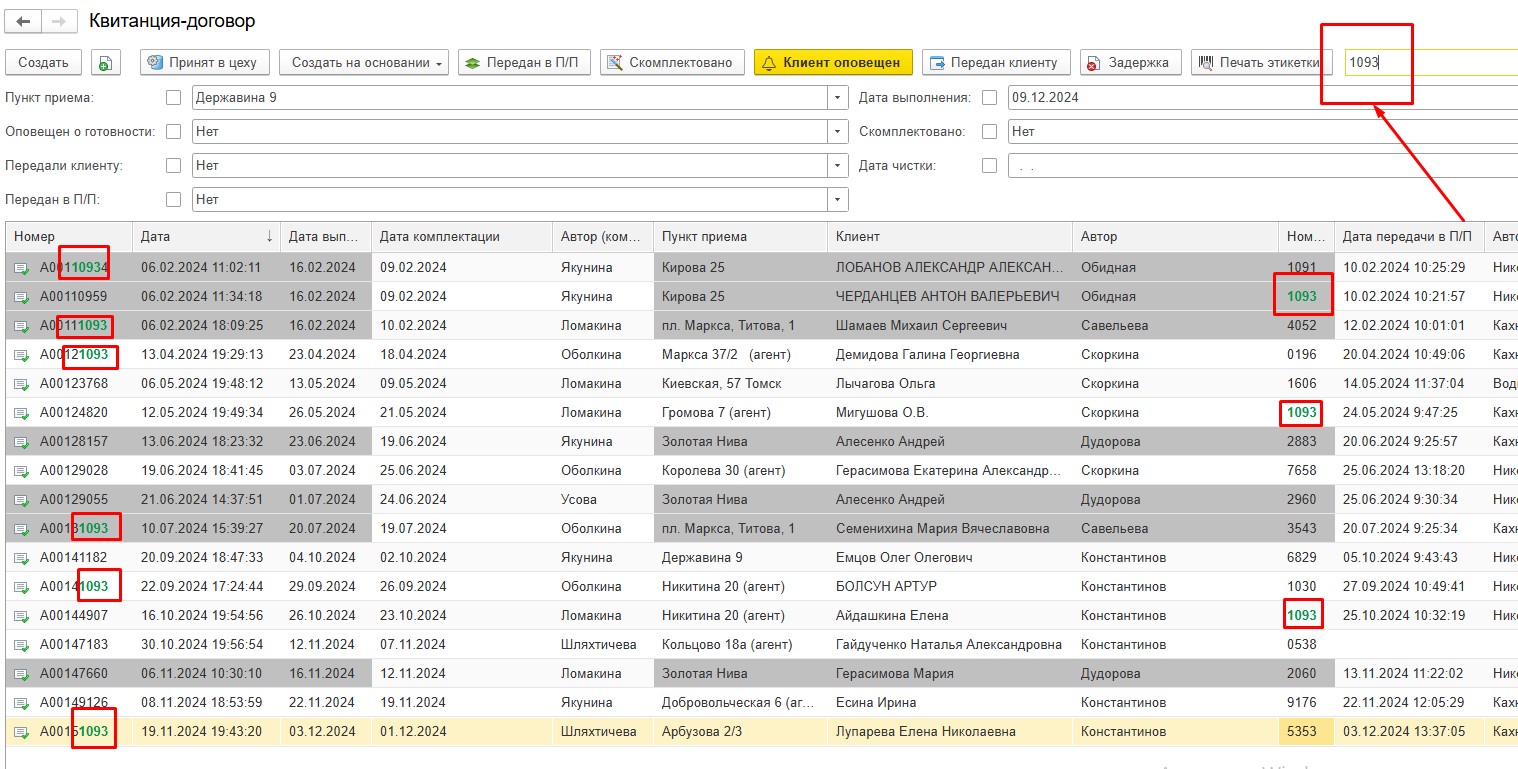This screenshot has height=769, width=1518.
Task: Go forward with the right arrow button
Action: [59, 21]
